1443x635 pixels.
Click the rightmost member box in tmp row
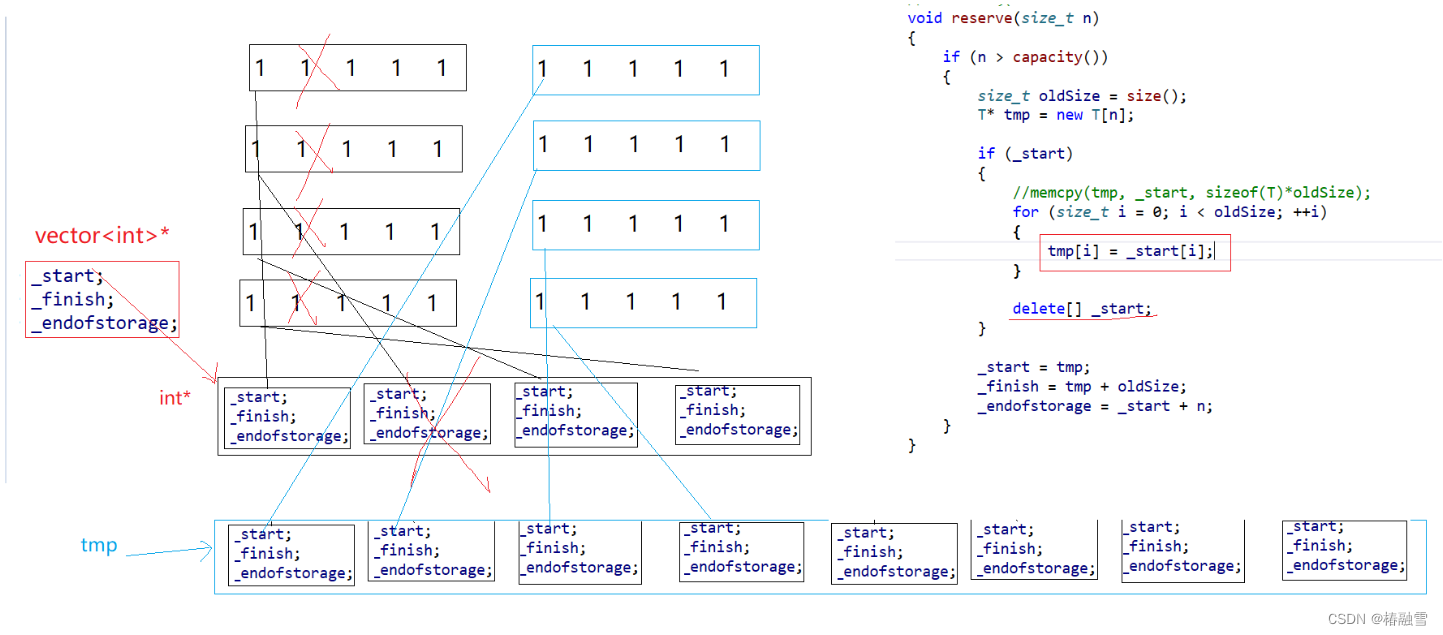pyautogui.click(x=1344, y=548)
